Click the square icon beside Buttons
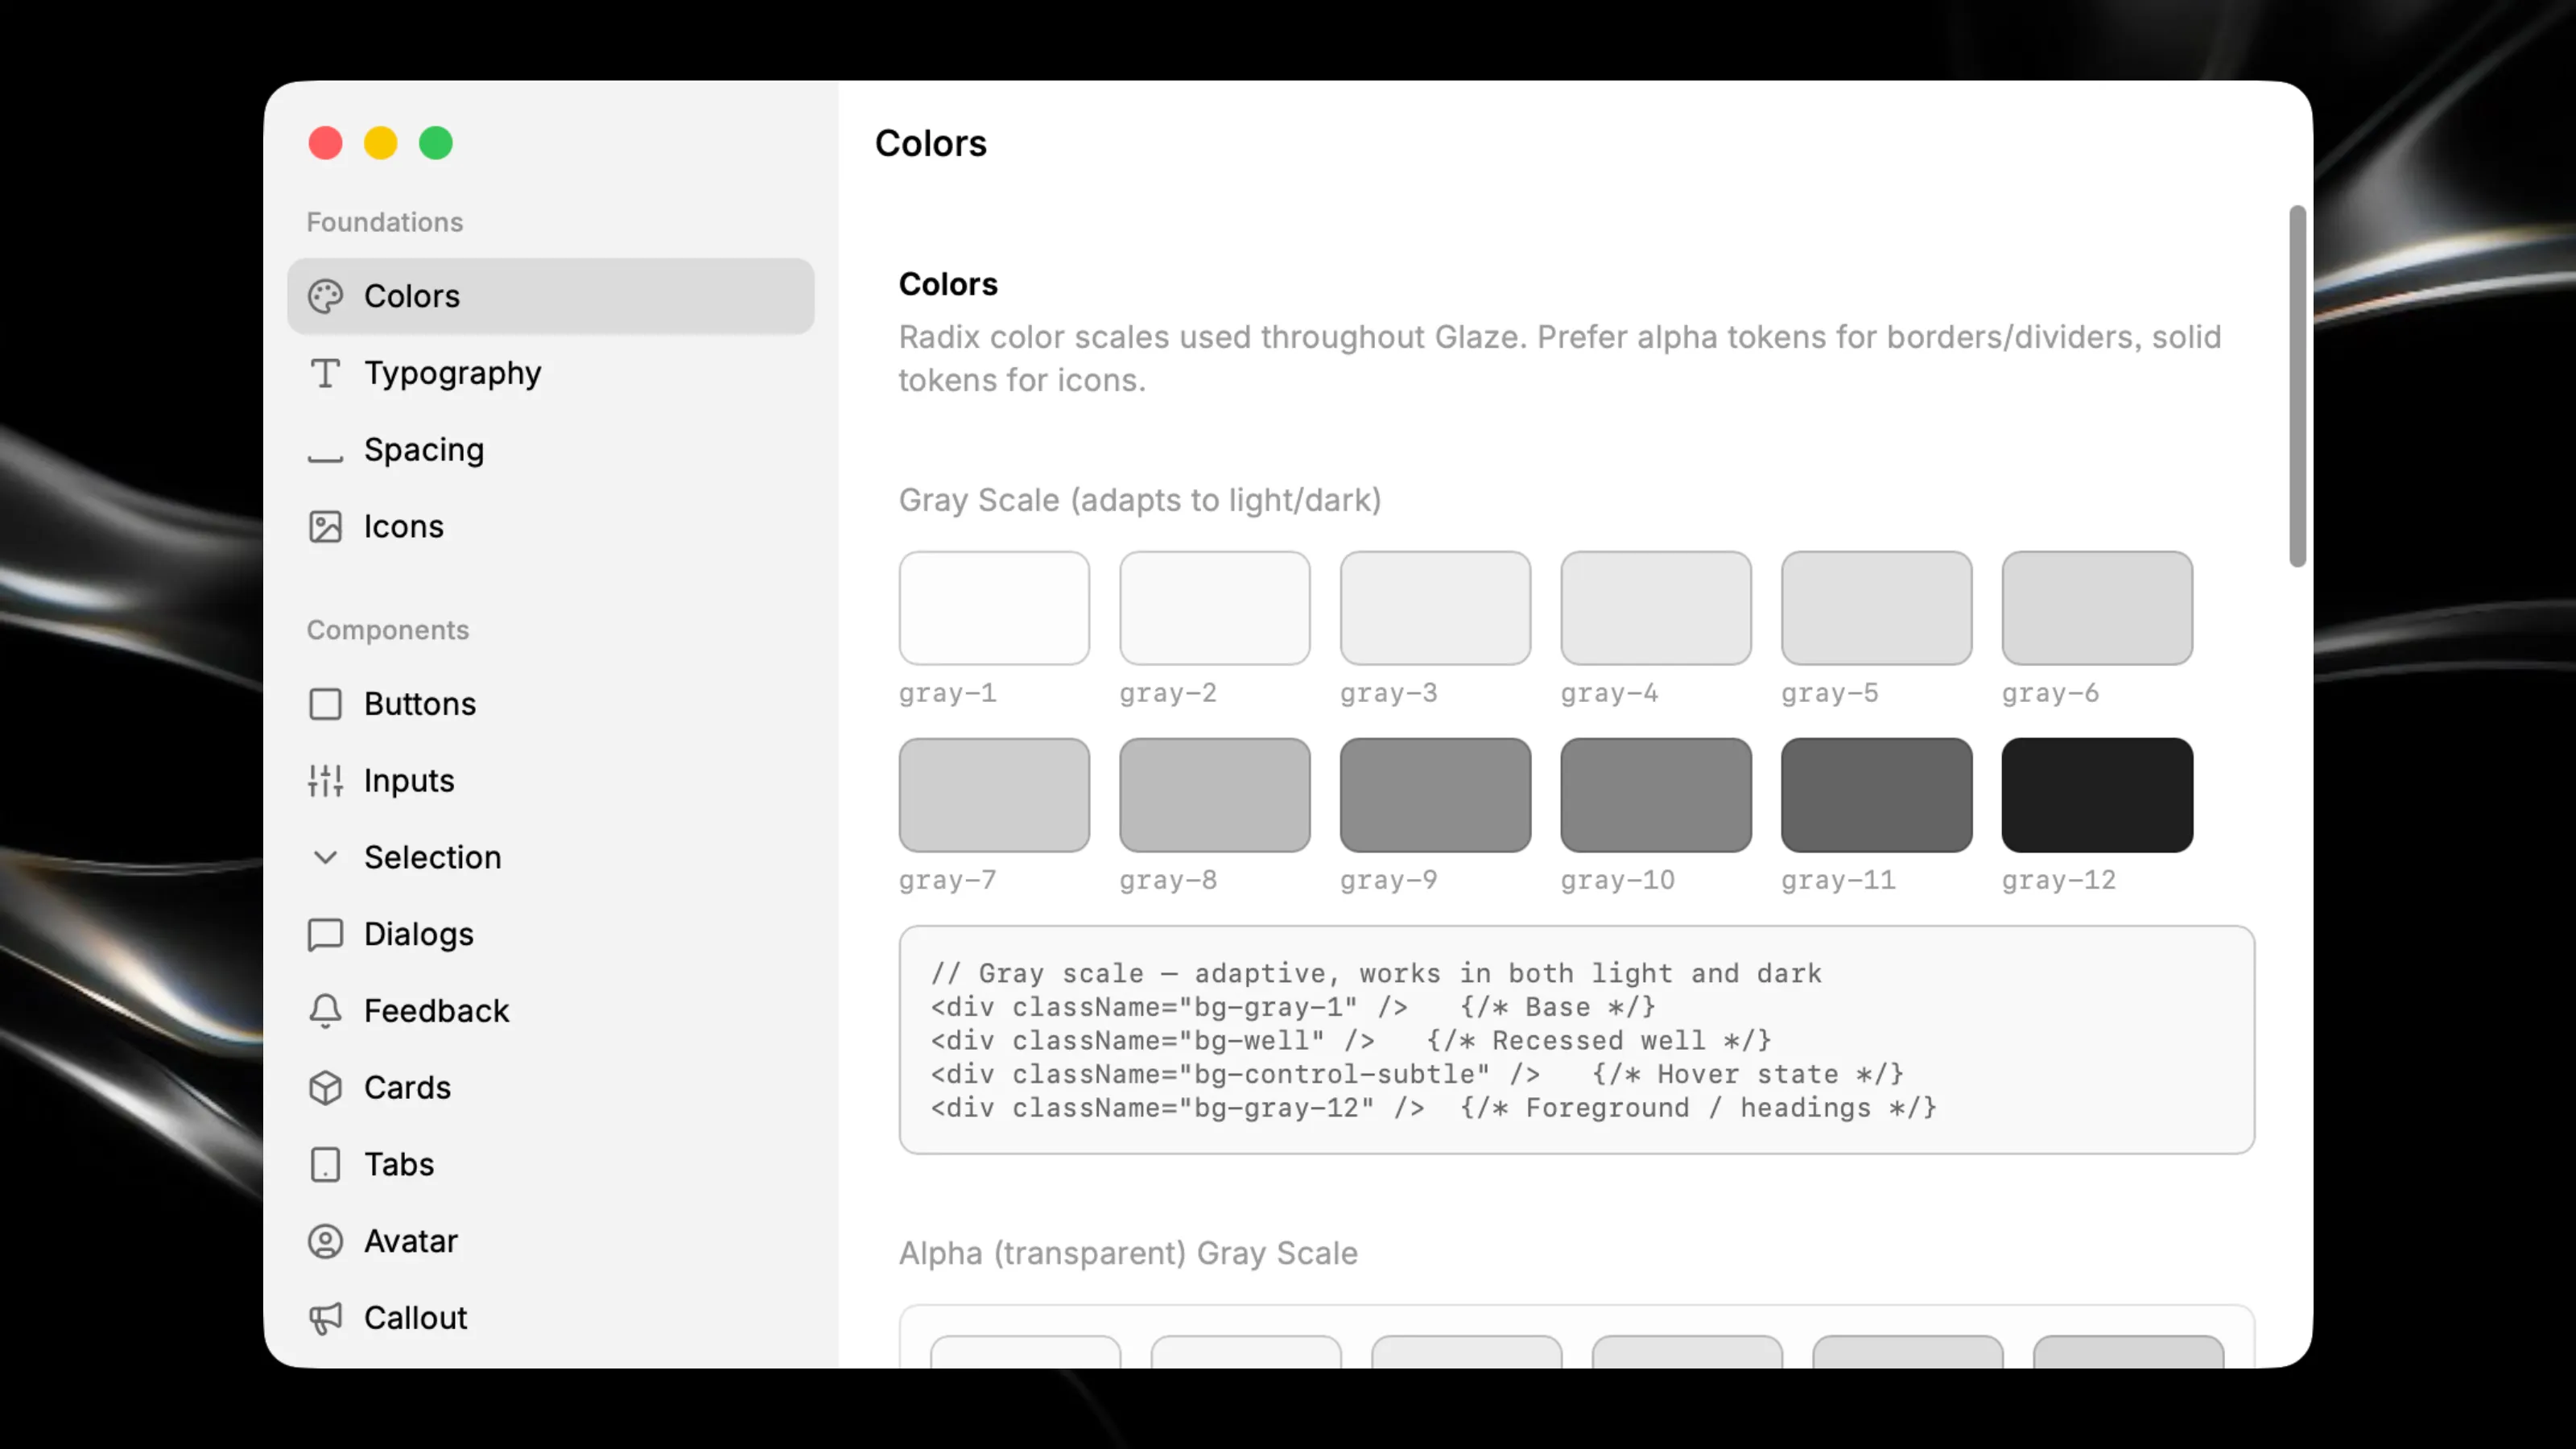The width and height of the screenshot is (2576, 1449). pos(325,704)
